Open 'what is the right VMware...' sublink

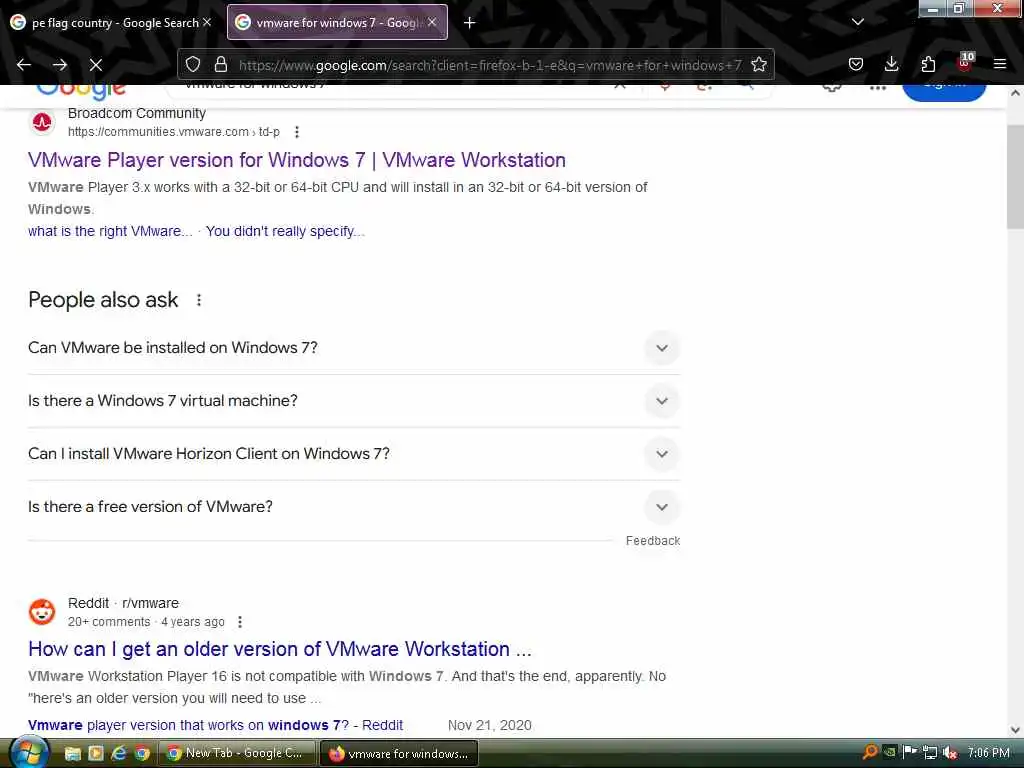[110, 231]
